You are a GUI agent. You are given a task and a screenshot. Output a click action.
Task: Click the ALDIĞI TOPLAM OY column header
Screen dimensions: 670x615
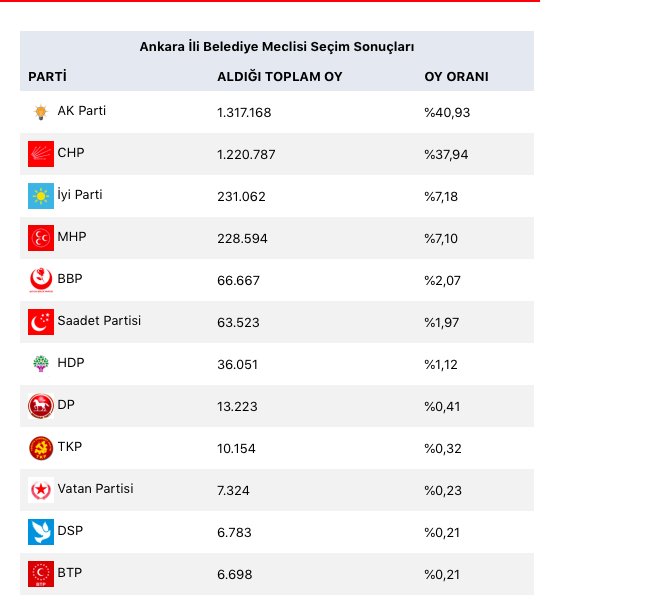pyautogui.click(x=280, y=77)
